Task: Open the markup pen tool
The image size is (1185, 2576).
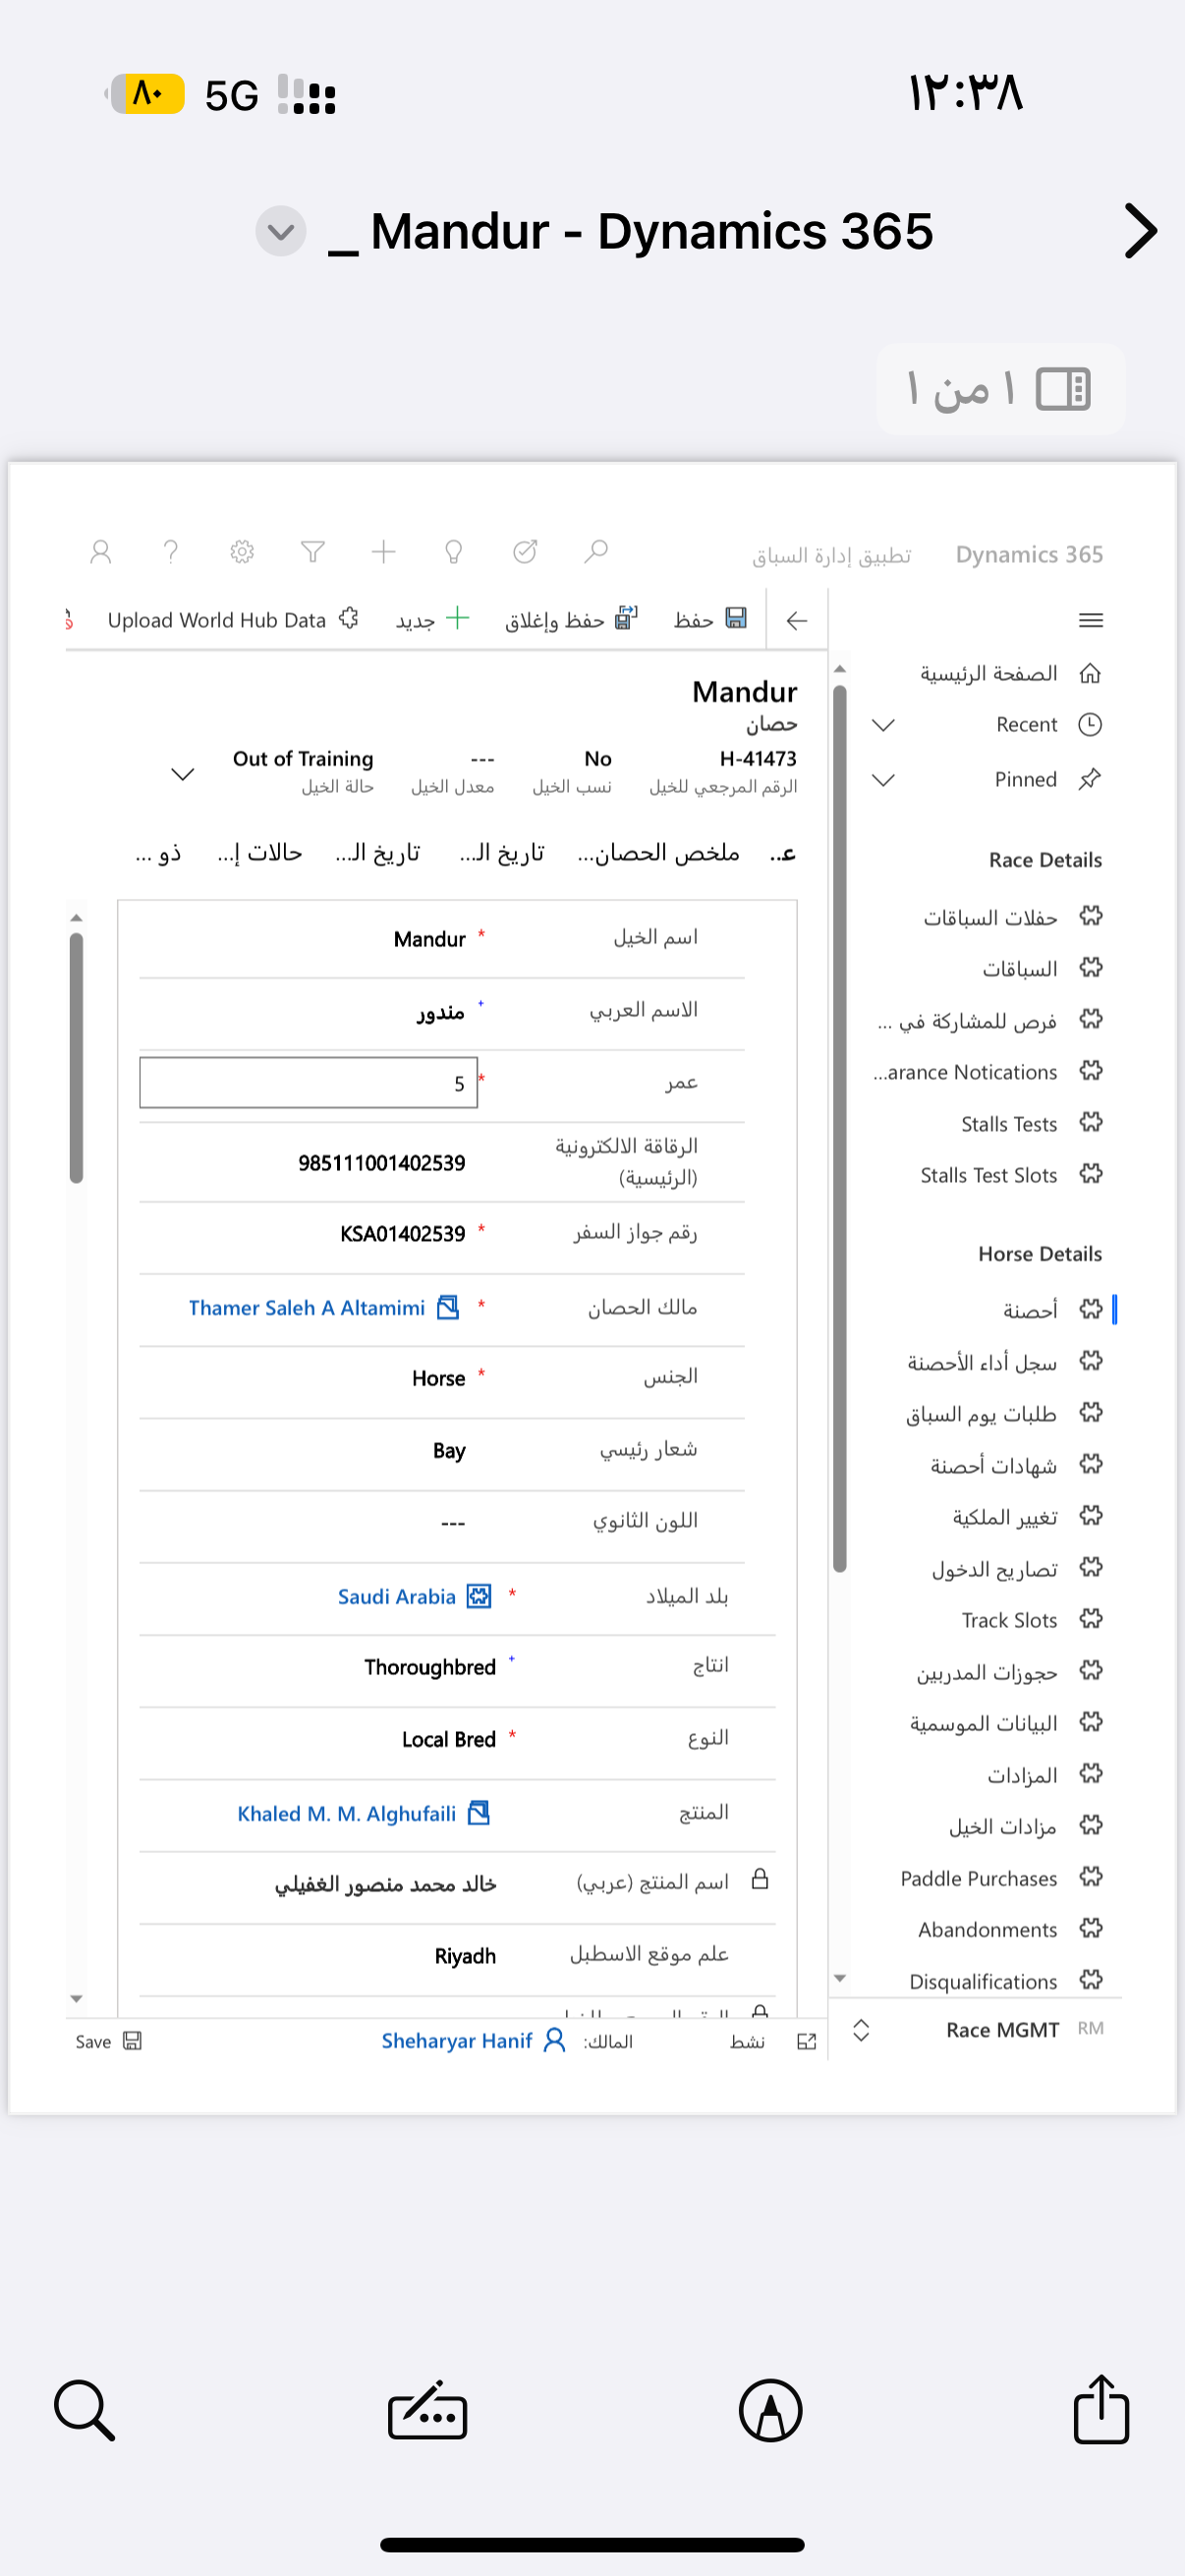Action: 770,2410
